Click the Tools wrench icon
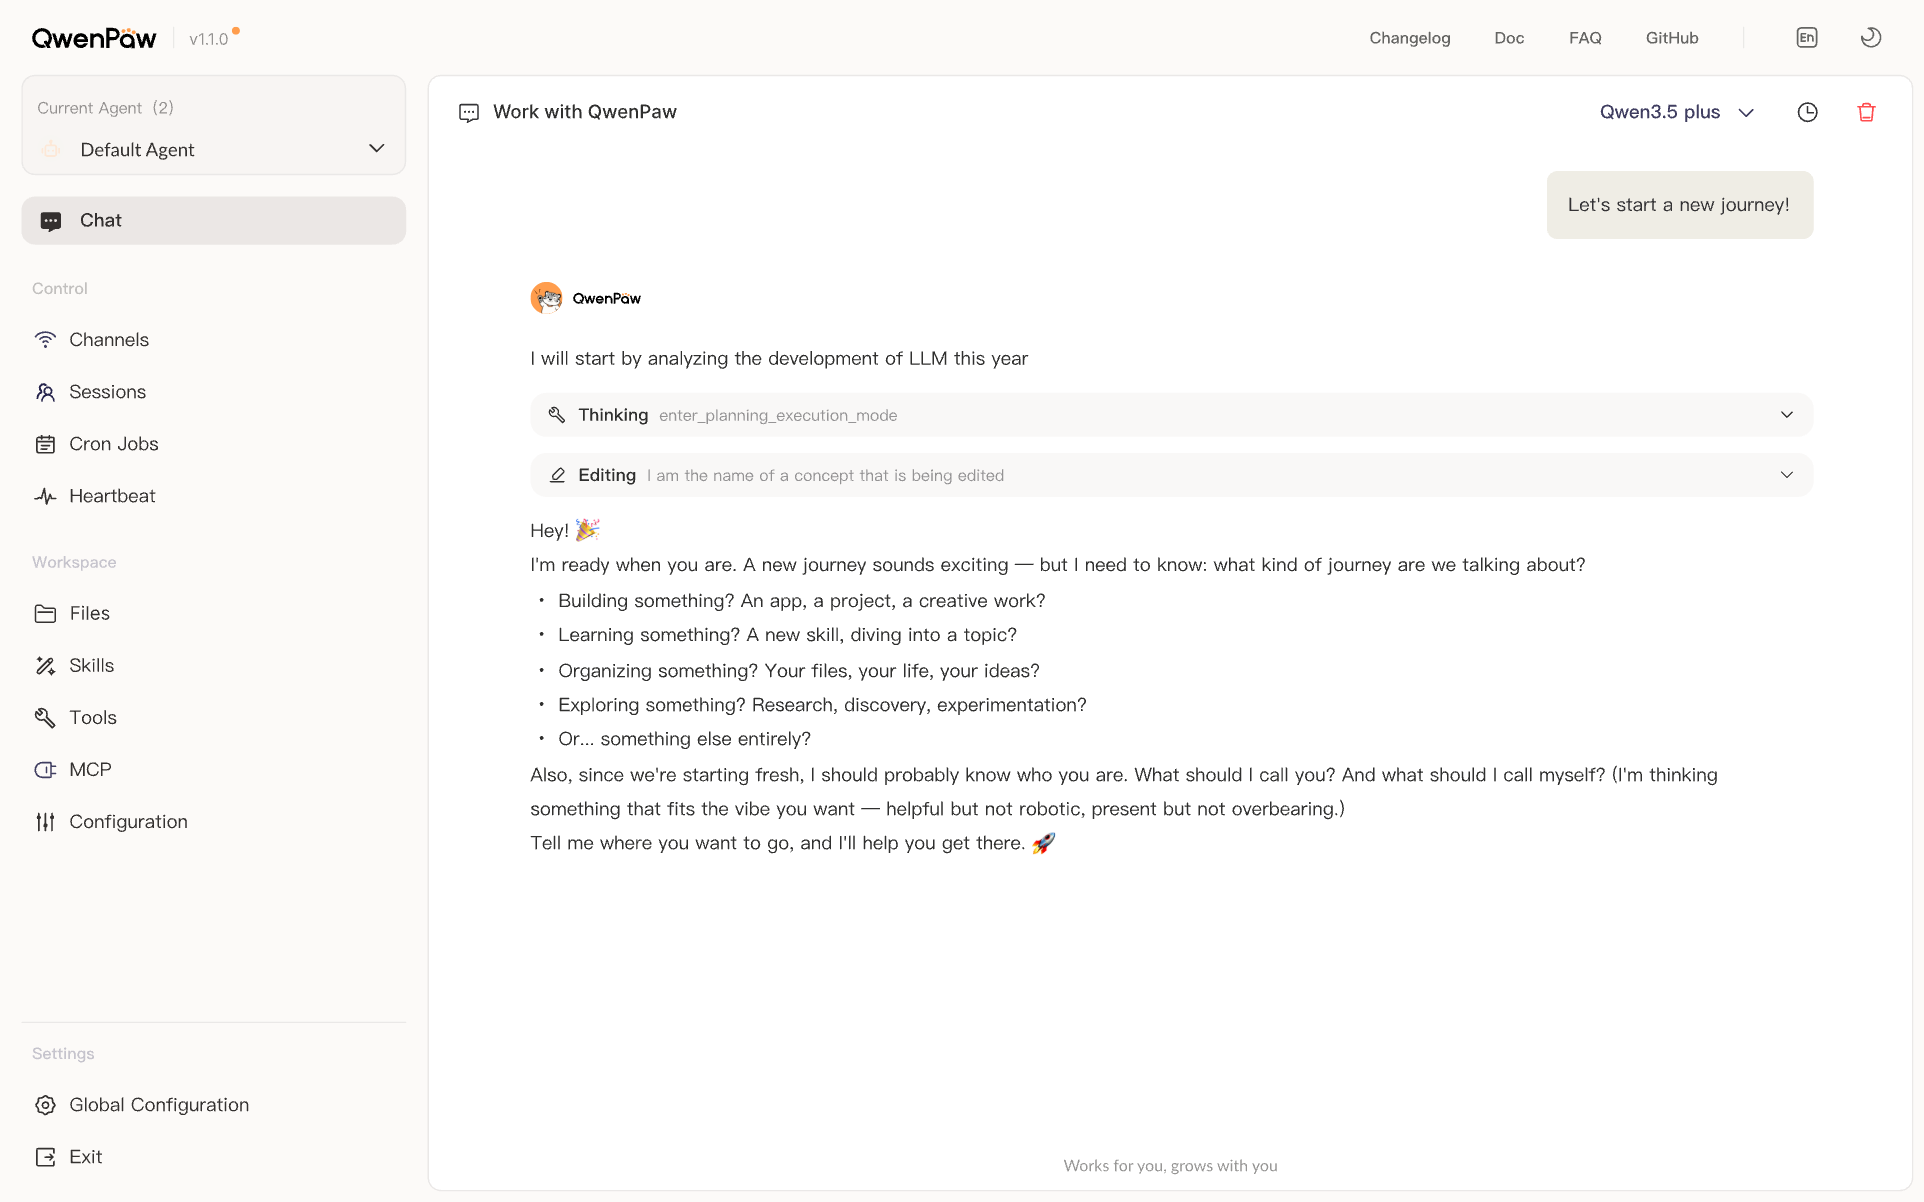Viewport: 1924px width, 1202px height. [45, 718]
